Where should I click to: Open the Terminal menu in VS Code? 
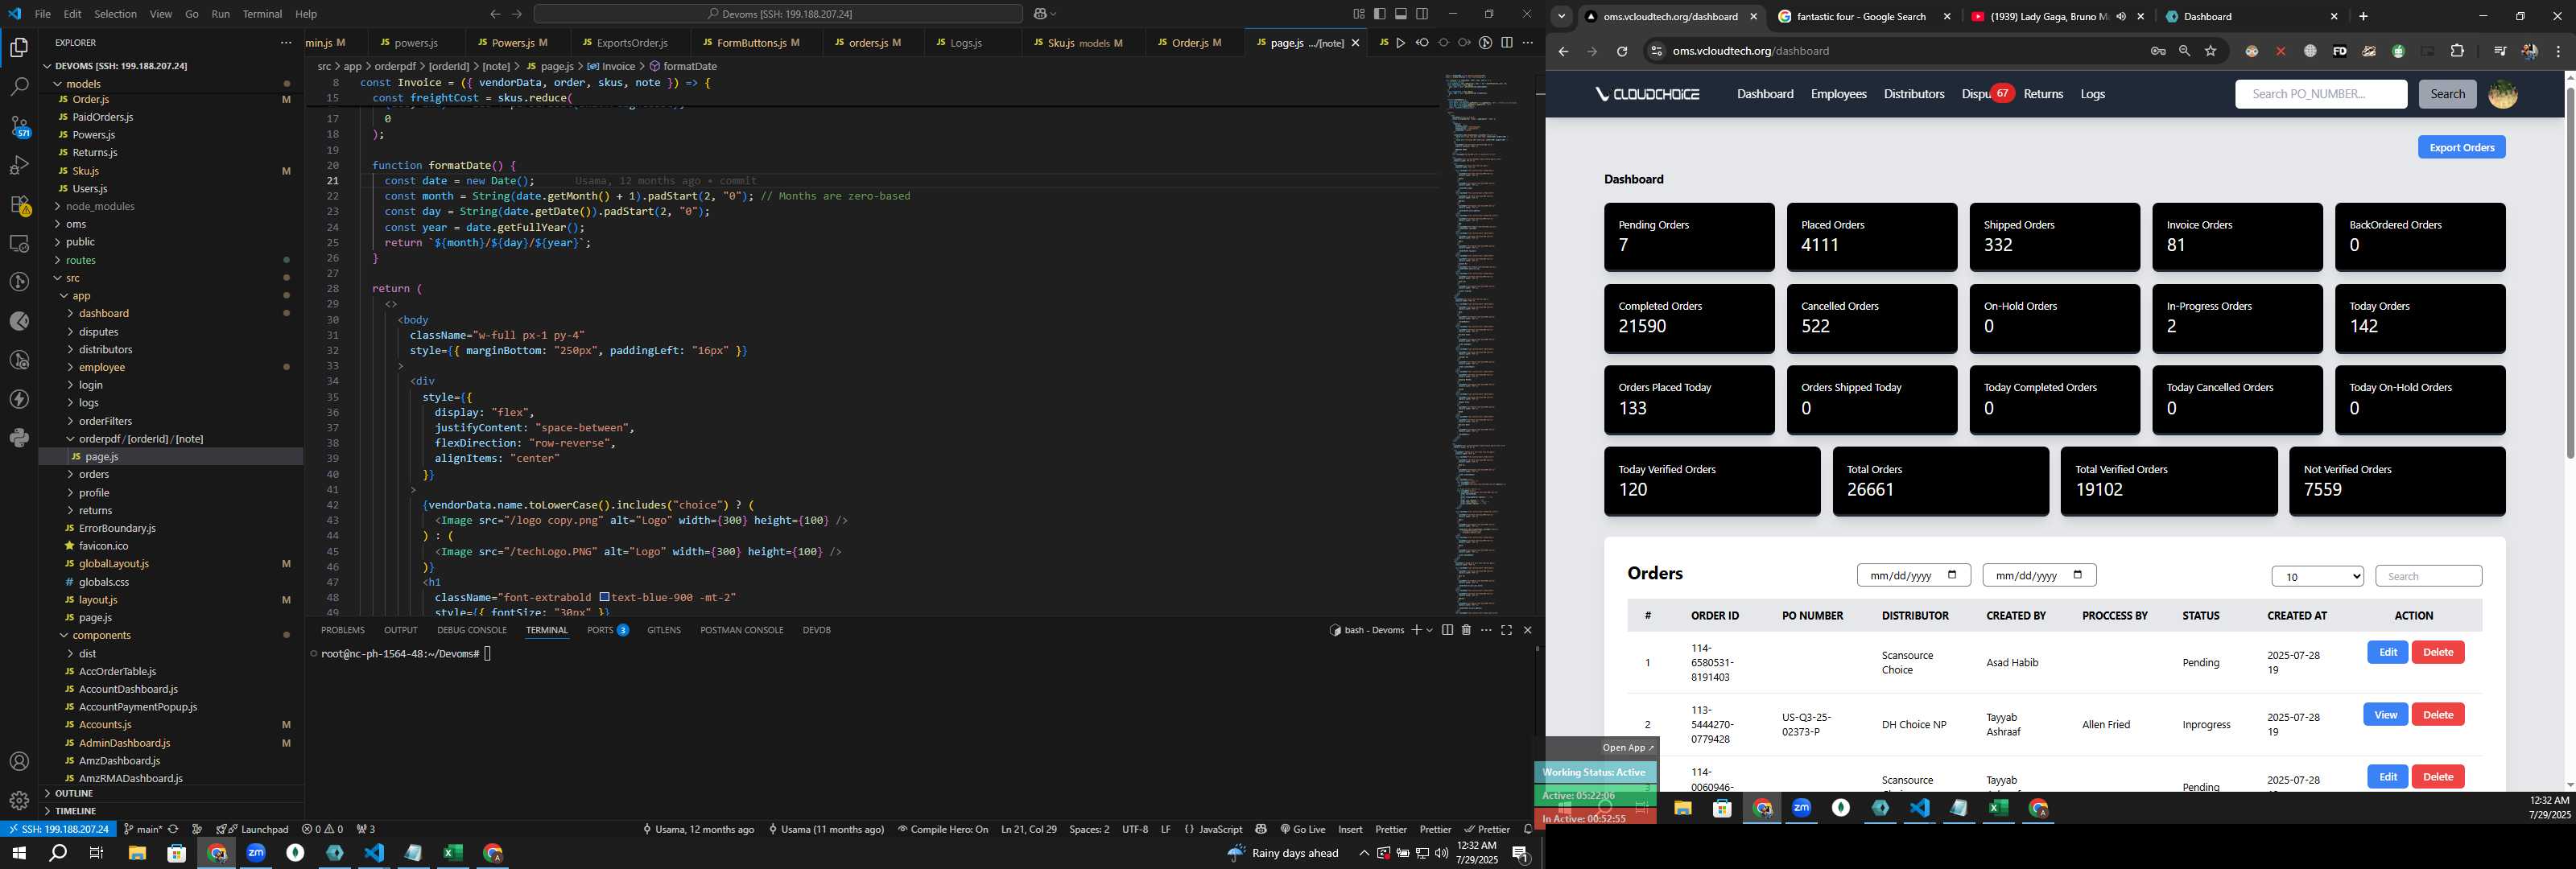coord(262,14)
